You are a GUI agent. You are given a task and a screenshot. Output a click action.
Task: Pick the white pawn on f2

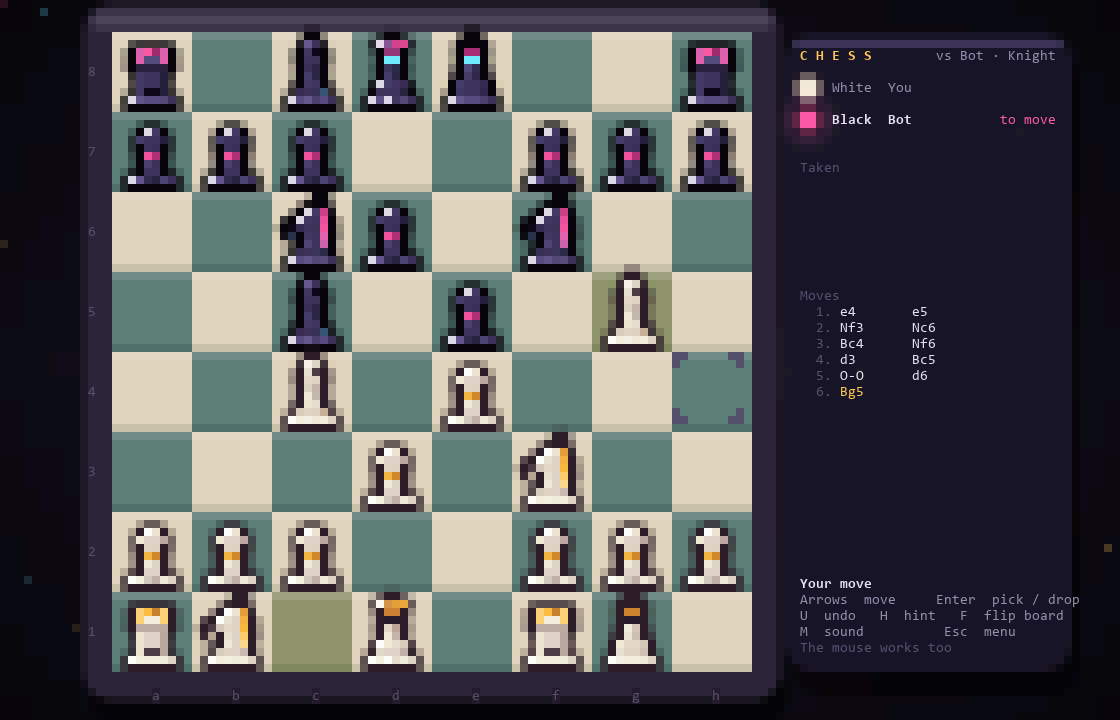pyautogui.click(x=551, y=556)
